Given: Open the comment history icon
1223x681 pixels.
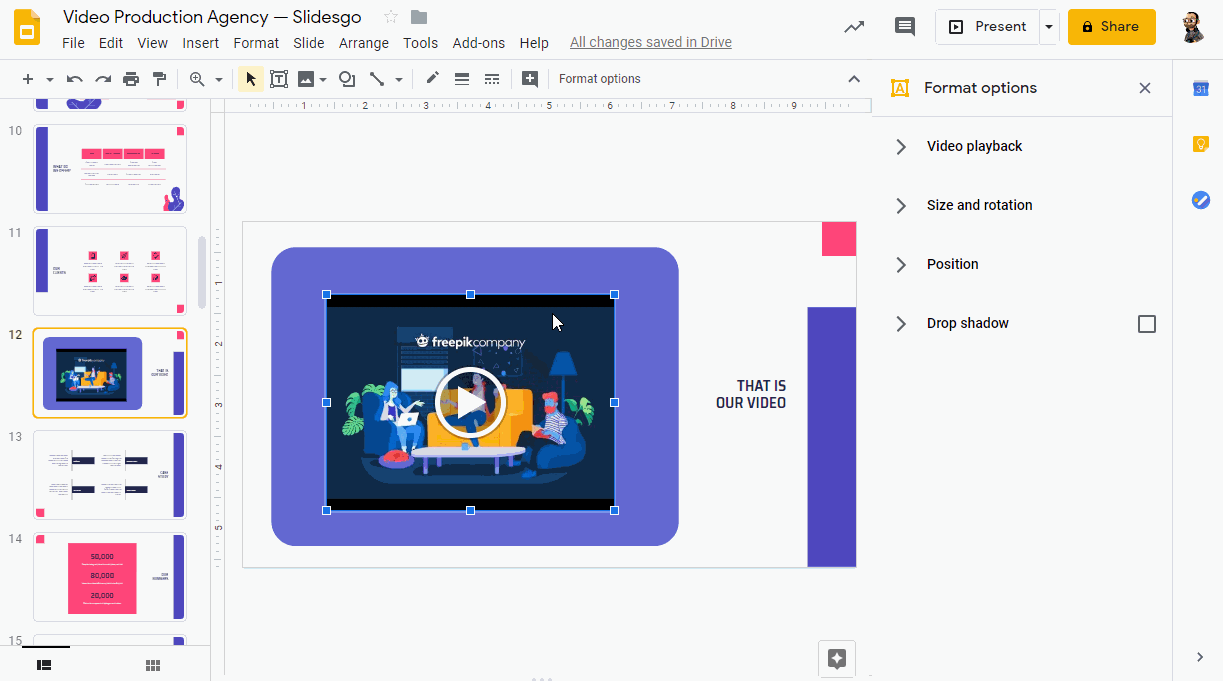Looking at the screenshot, I should (905, 27).
